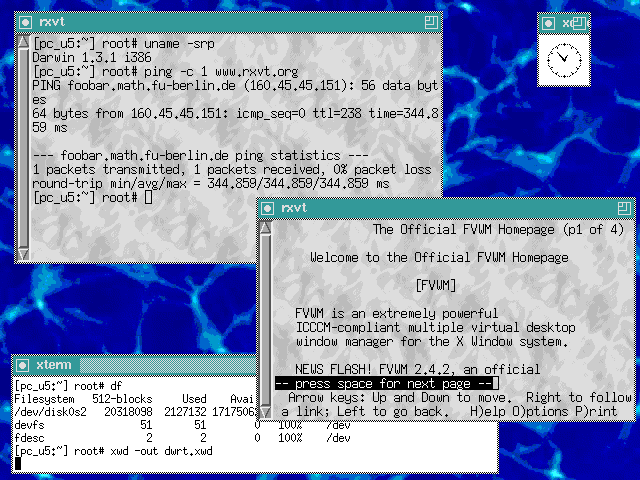Click the block cursor in xterm
The image size is (640, 480).
18,464
